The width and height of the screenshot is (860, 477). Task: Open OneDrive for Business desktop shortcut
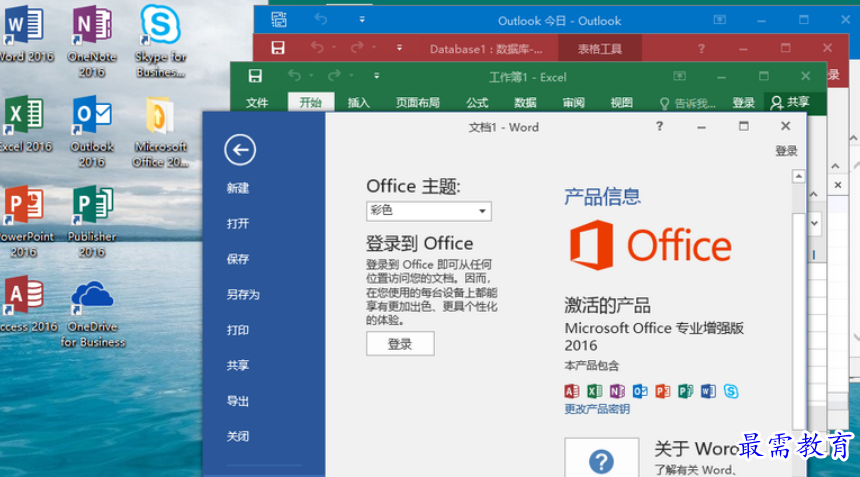[92, 314]
